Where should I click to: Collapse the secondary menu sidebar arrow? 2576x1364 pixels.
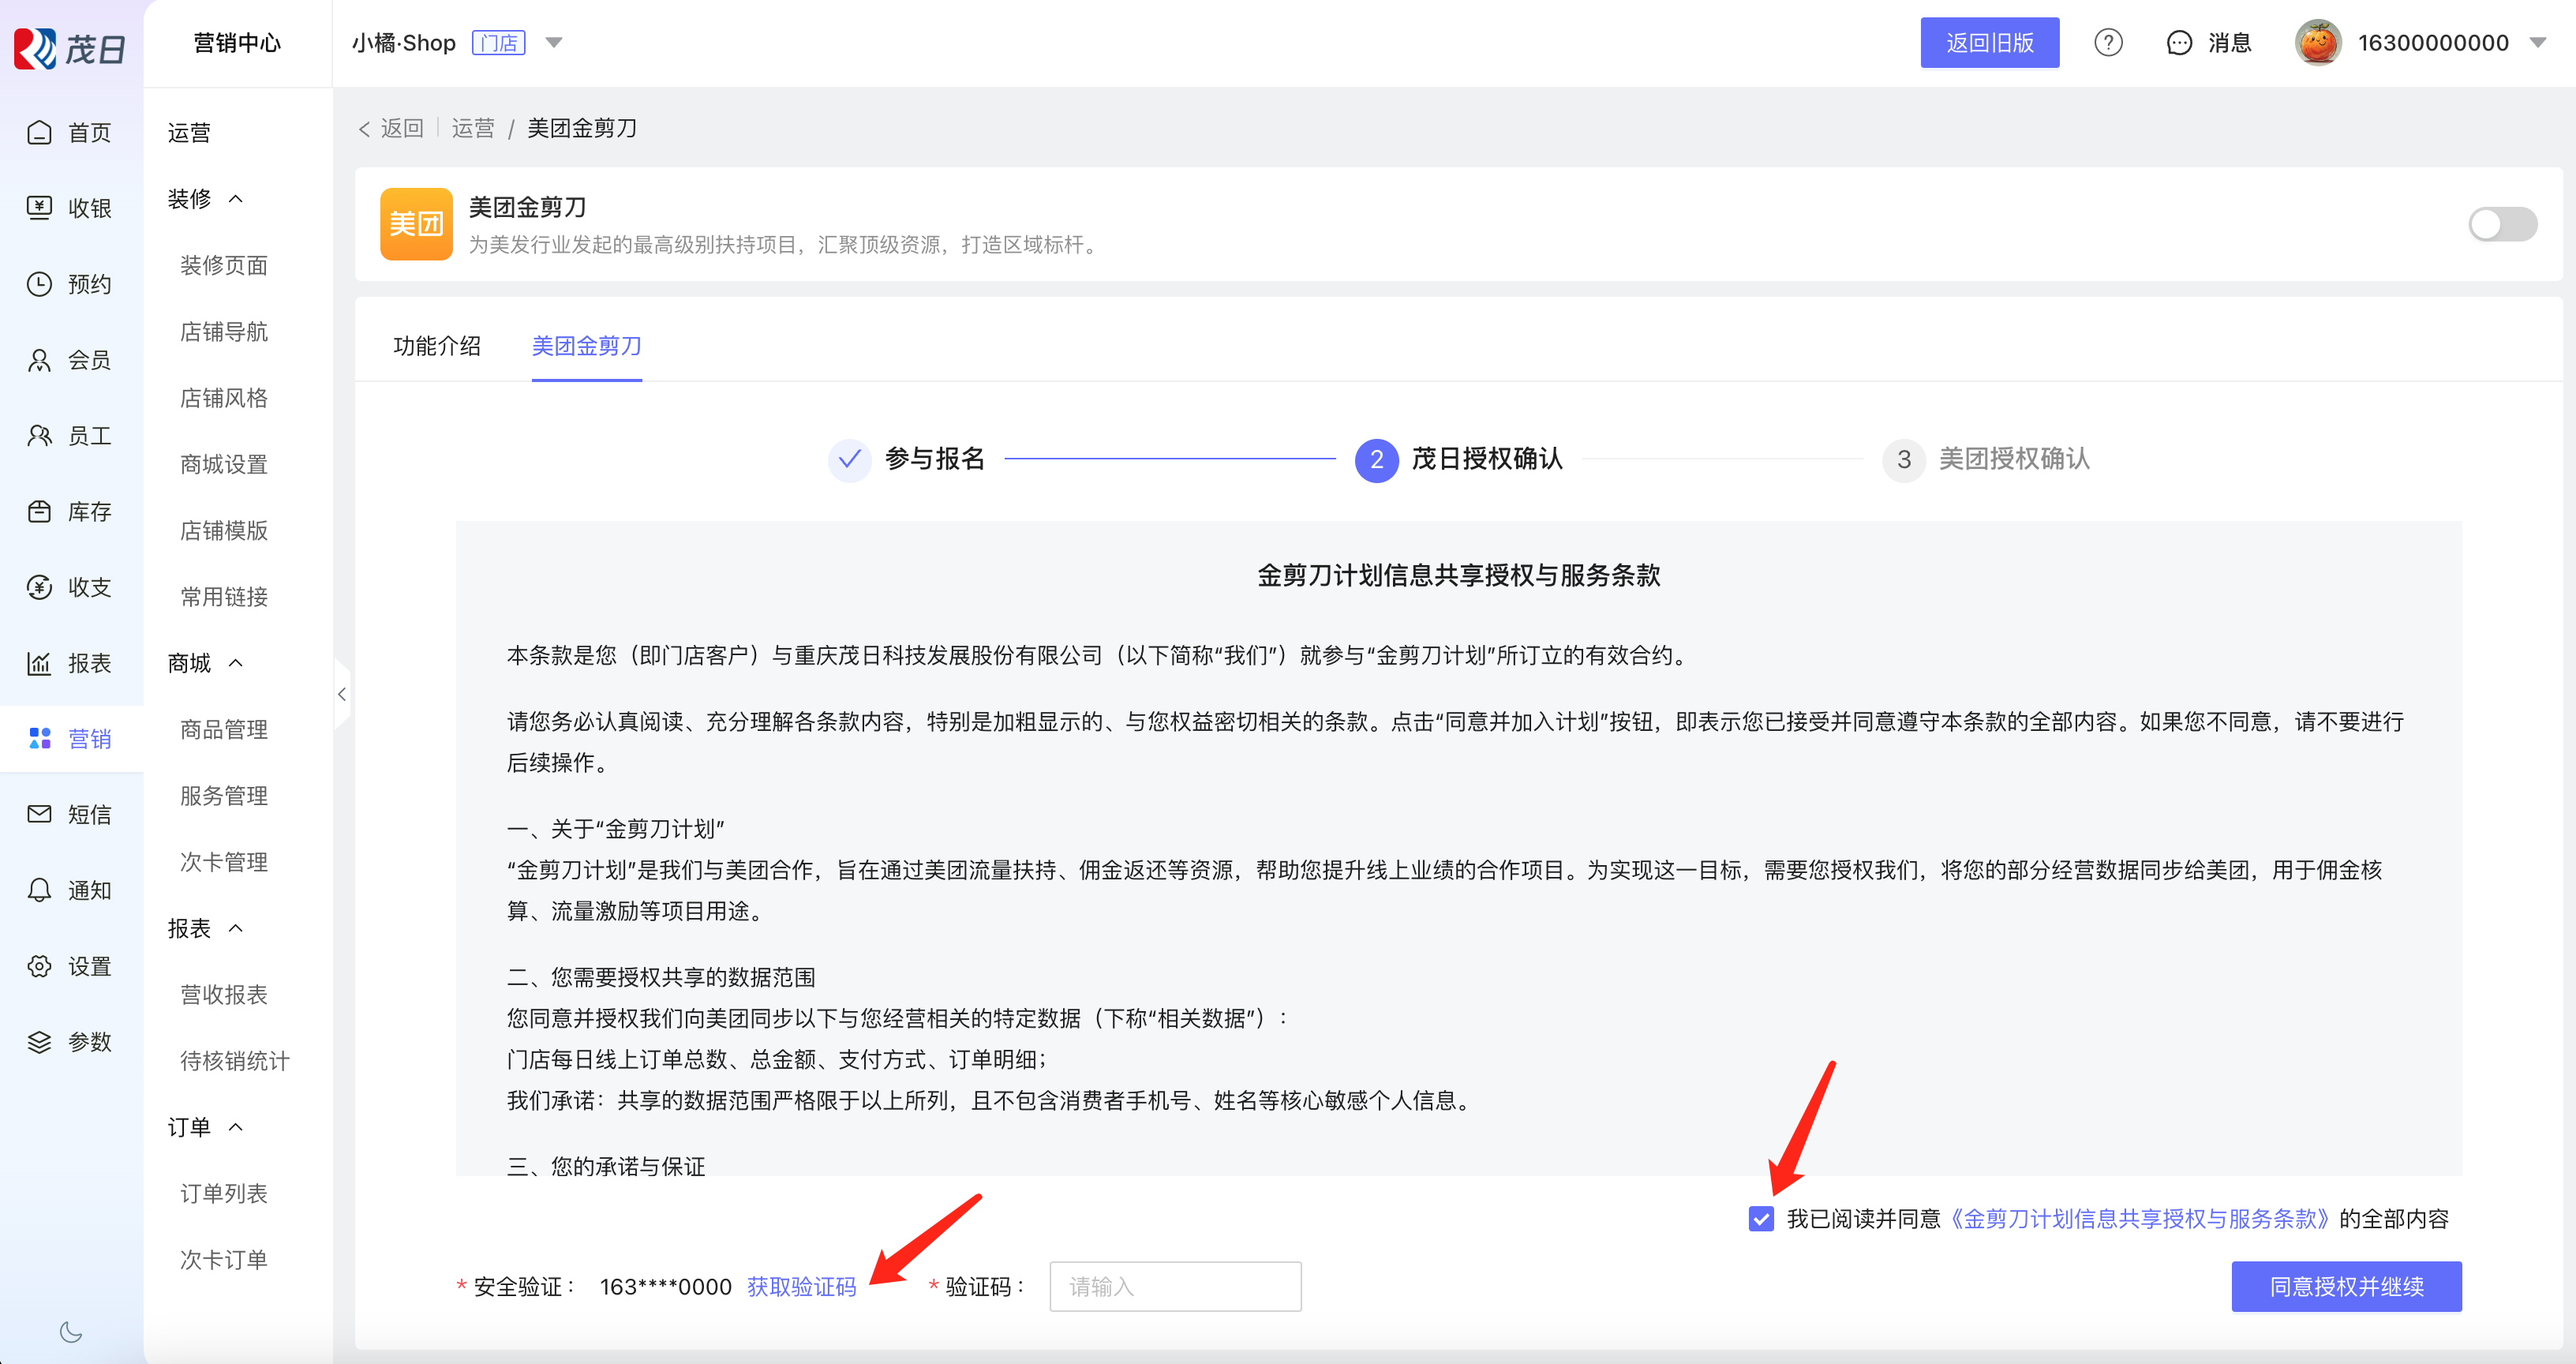[x=342, y=693]
